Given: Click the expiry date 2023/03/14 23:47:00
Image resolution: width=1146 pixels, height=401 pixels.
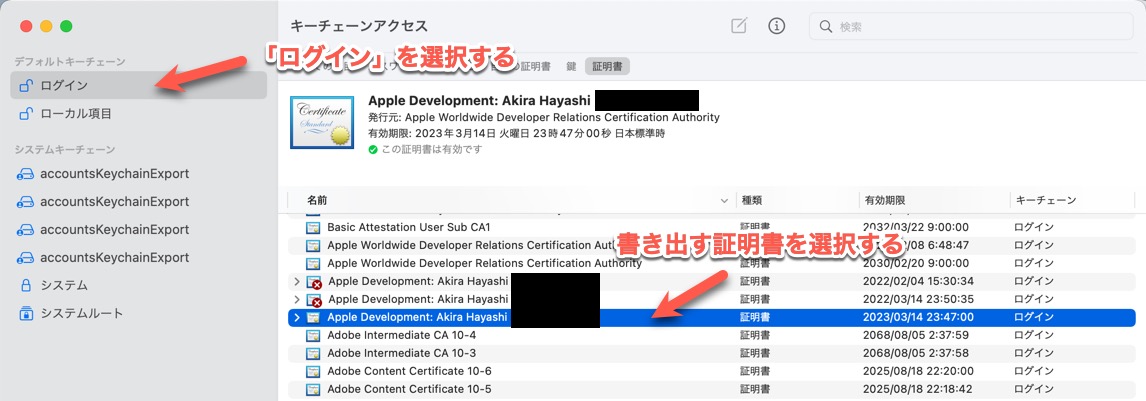Looking at the screenshot, I should point(919,317).
